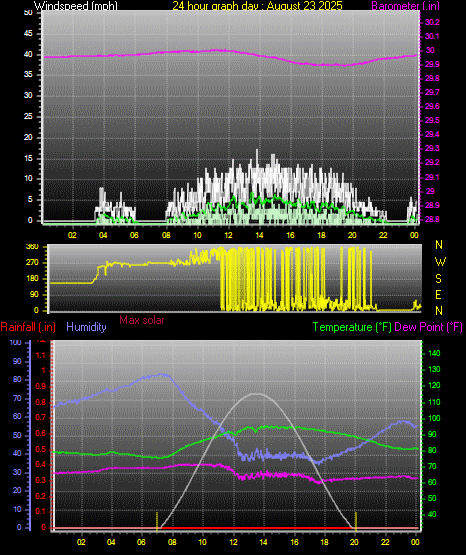Click the red "Rainfall (.in)" legend label
Viewport: 466px width, 555px height.
click(28, 327)
